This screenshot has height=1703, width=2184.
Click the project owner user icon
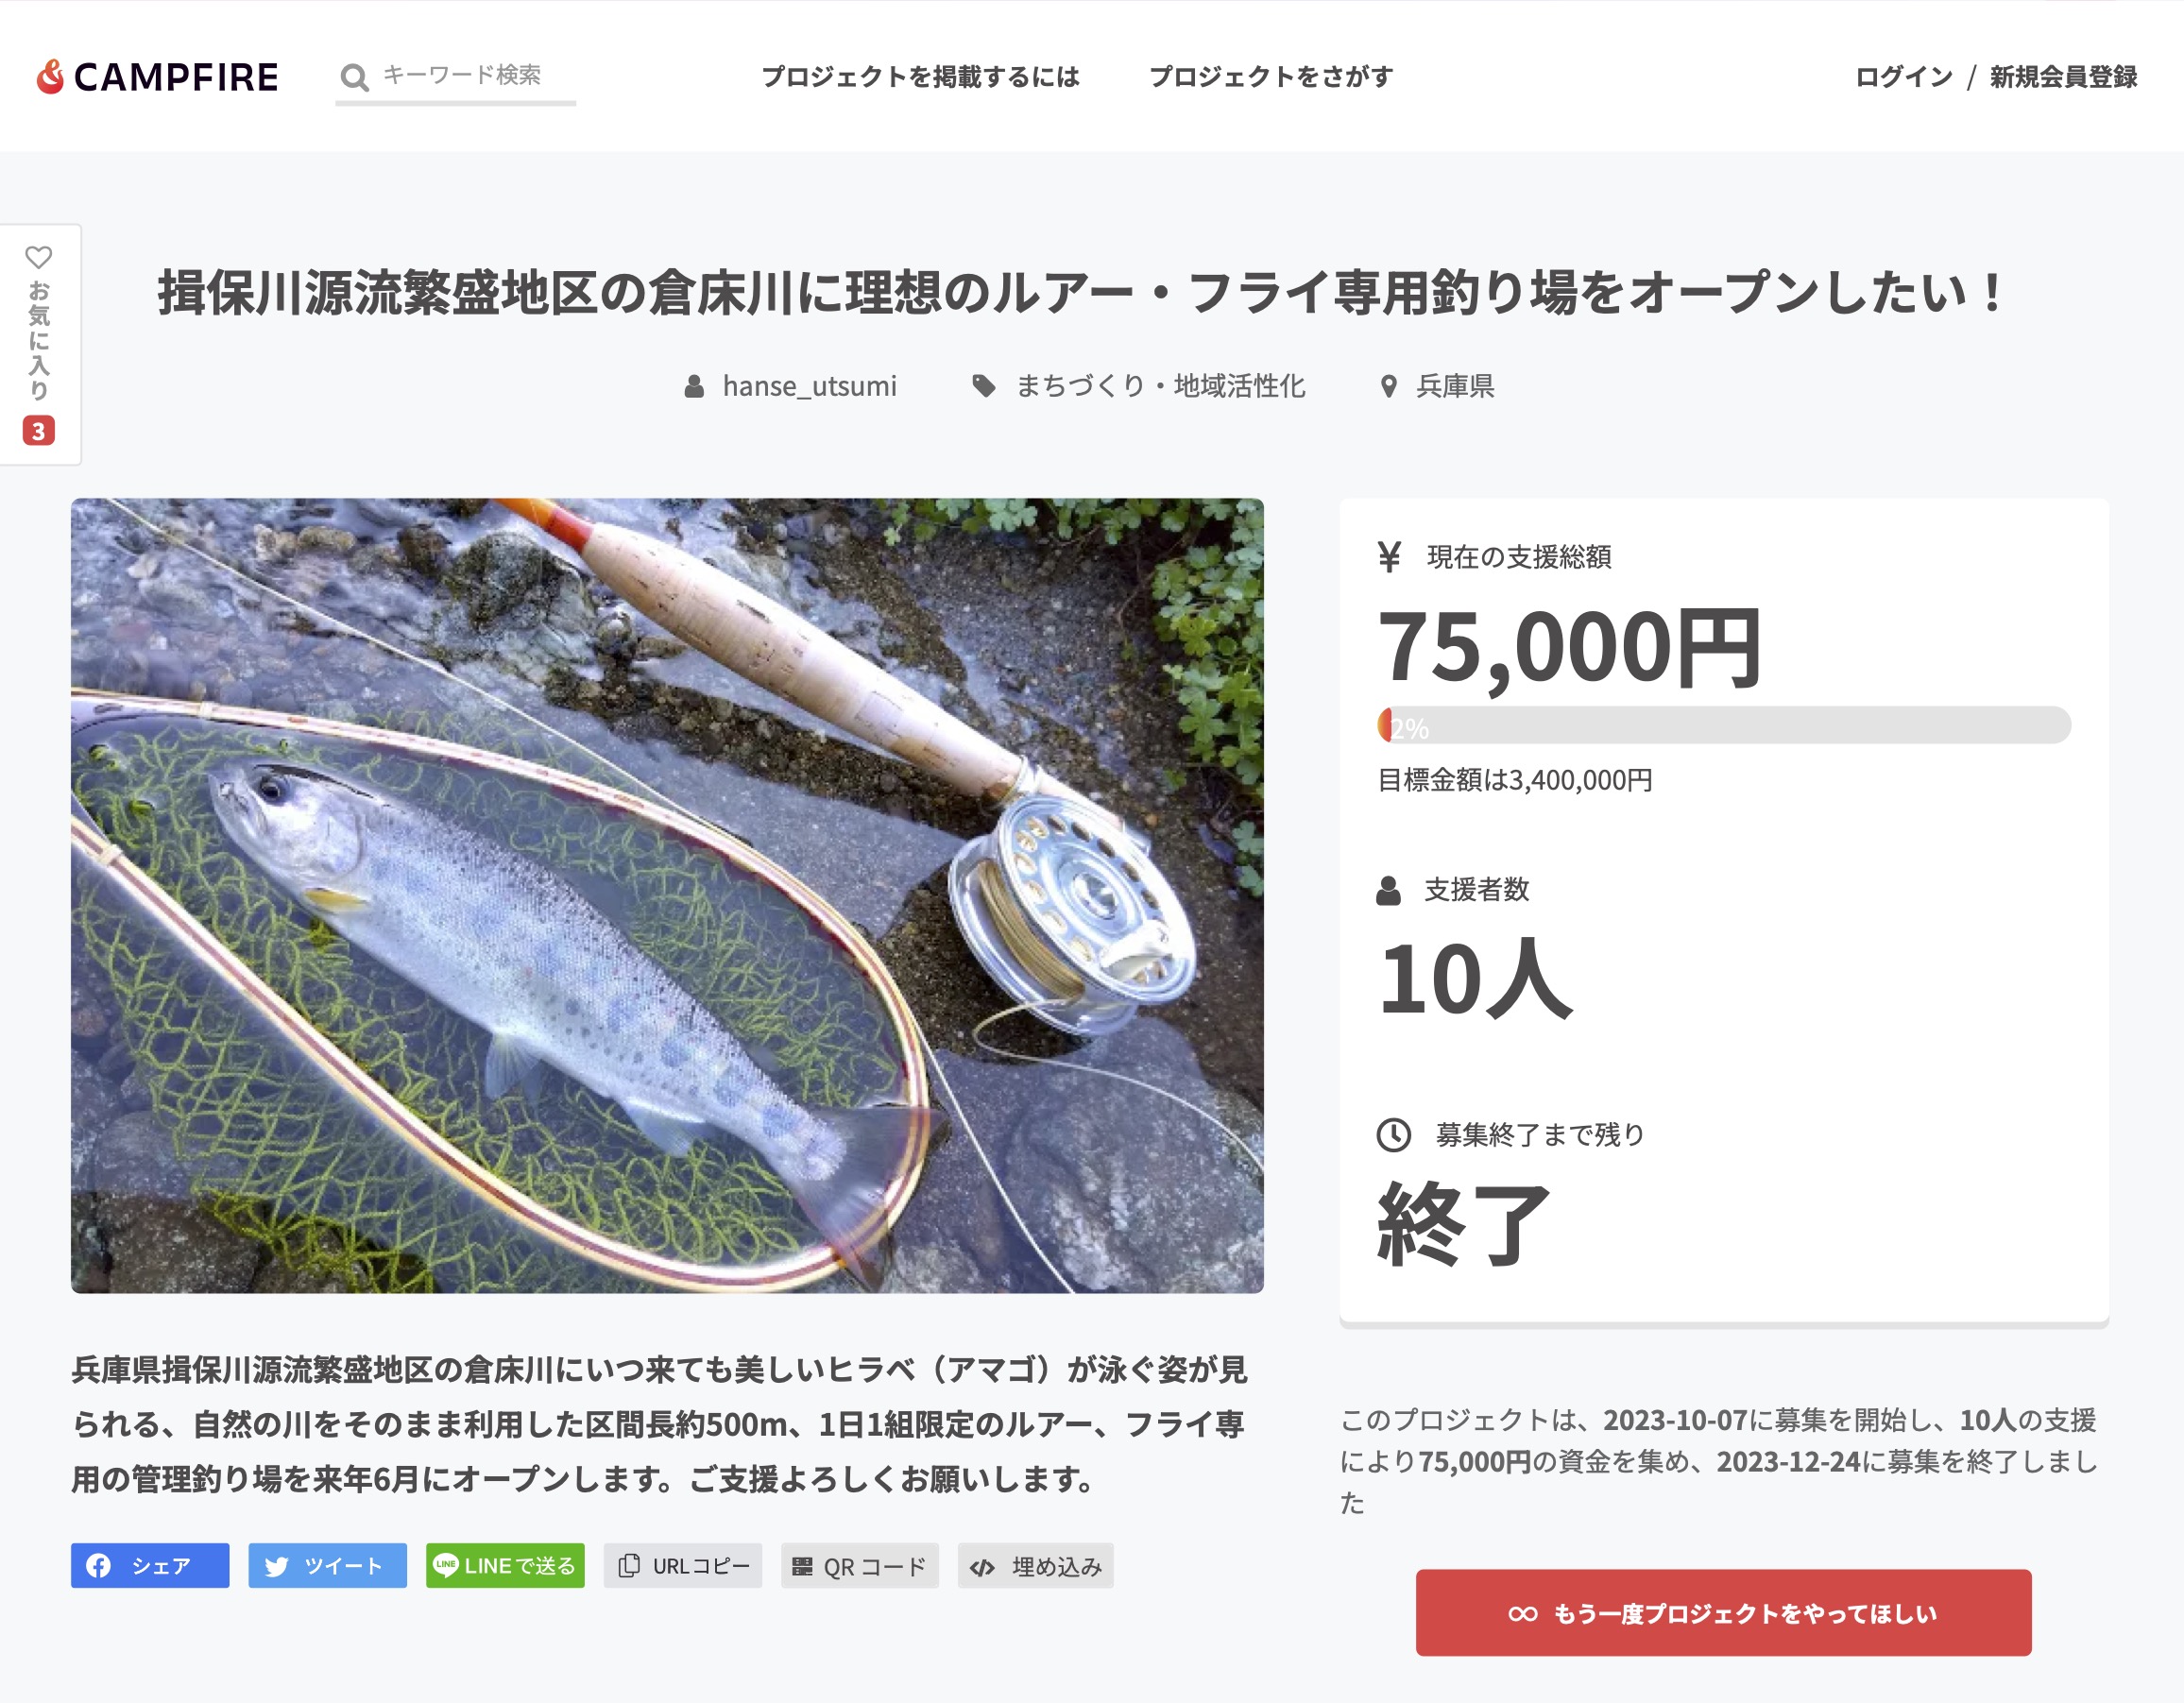coord(694,386)
